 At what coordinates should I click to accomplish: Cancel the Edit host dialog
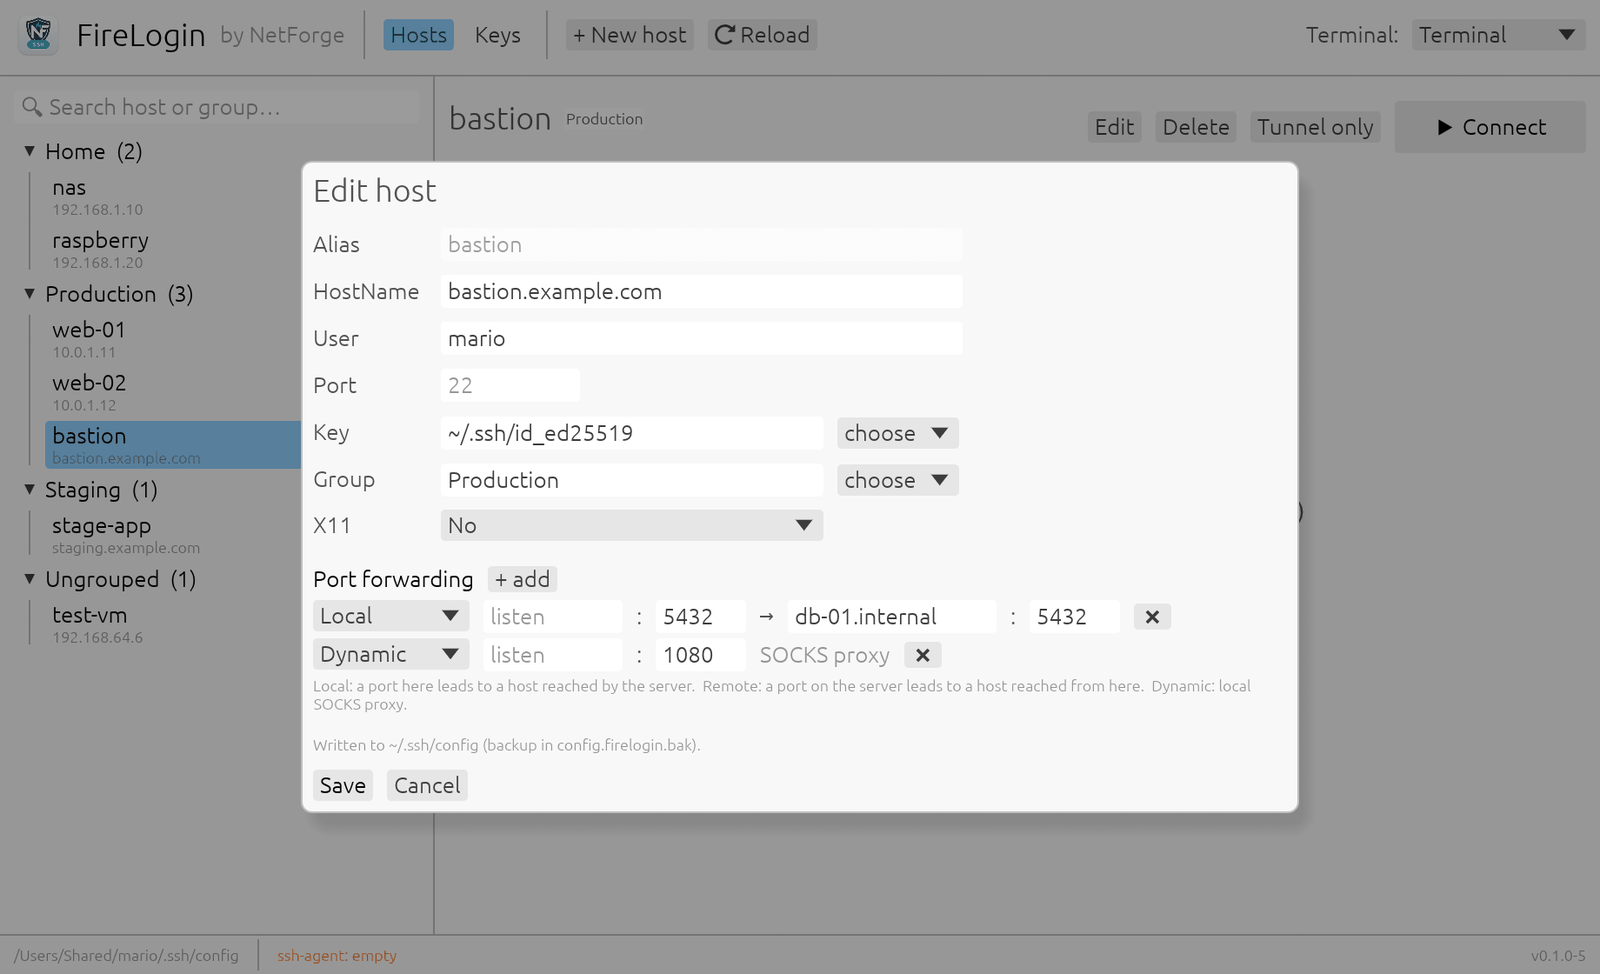[427, 786]
